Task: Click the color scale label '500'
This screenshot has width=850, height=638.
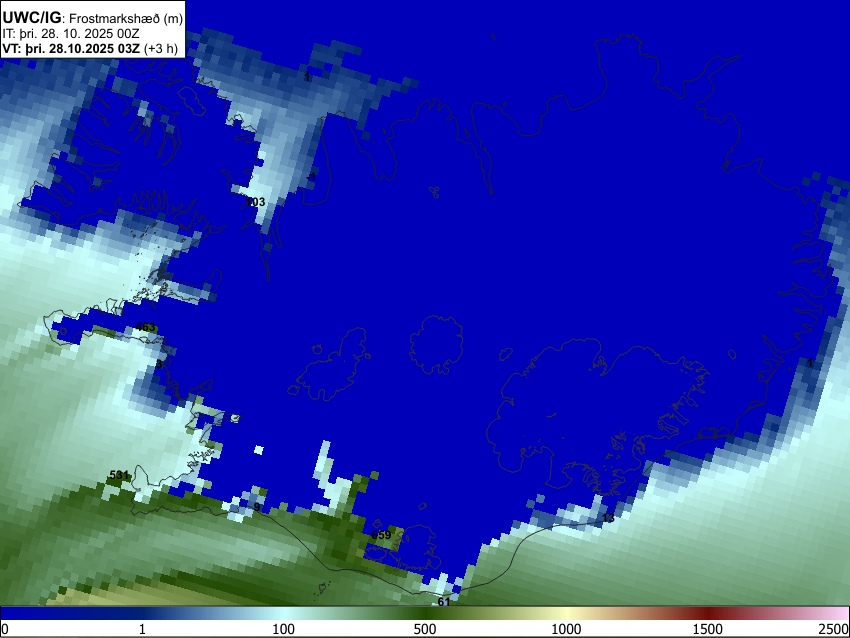Action: [x=424, y=629]
